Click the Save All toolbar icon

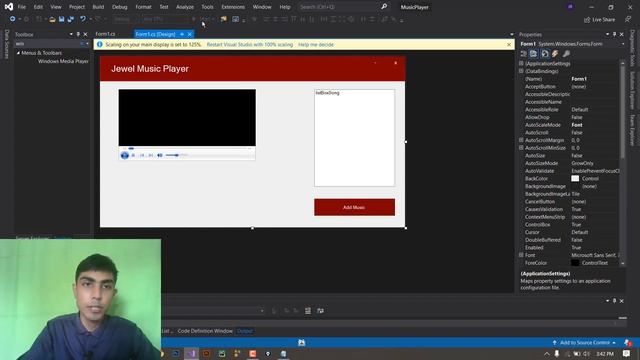[x=71, y=19]
